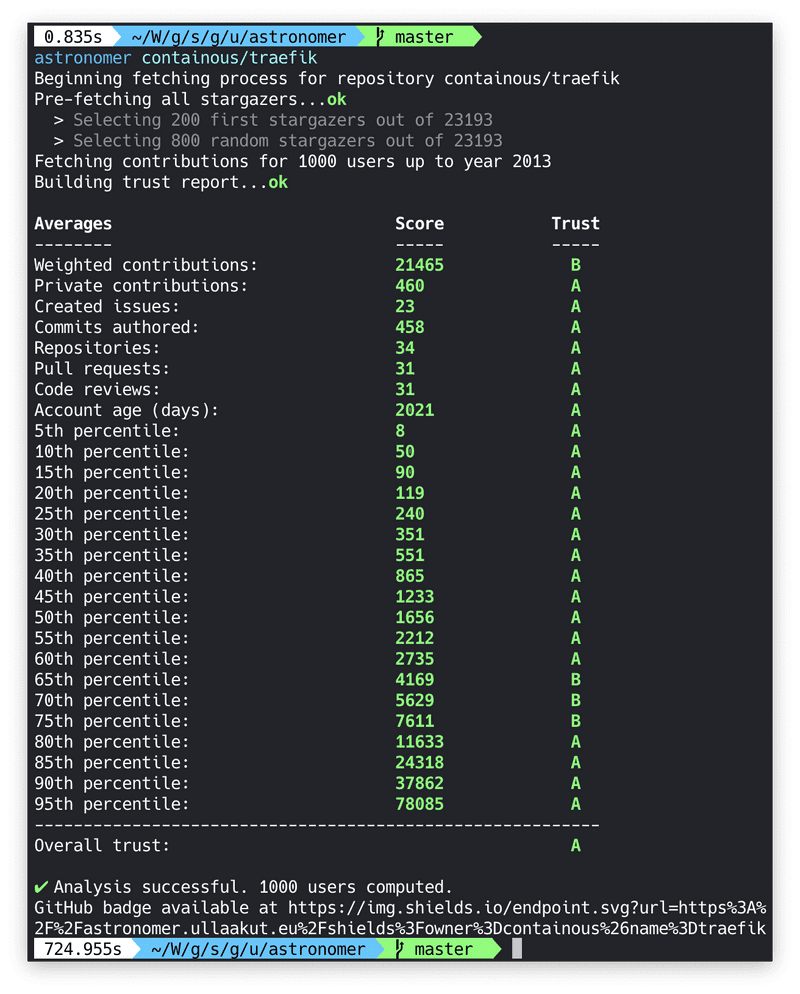The image size is (800, 994).
Task: Click the Averages column header
Action: pyautogui.click(x=73, y=224)
